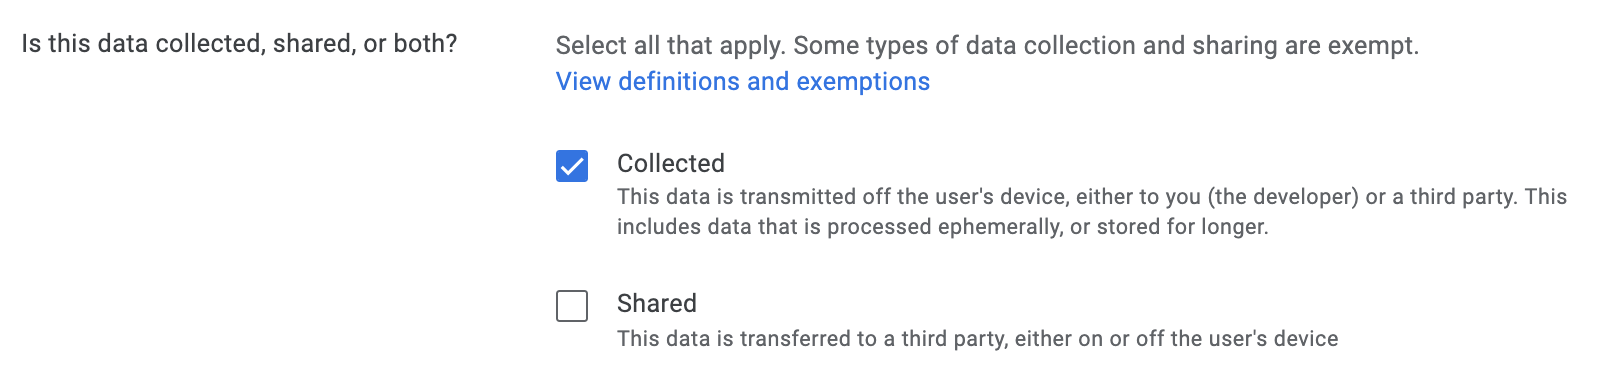Viewport: 1598px width, 386px height.
Task: Click the Collected option label
Action: coord(671,163)
